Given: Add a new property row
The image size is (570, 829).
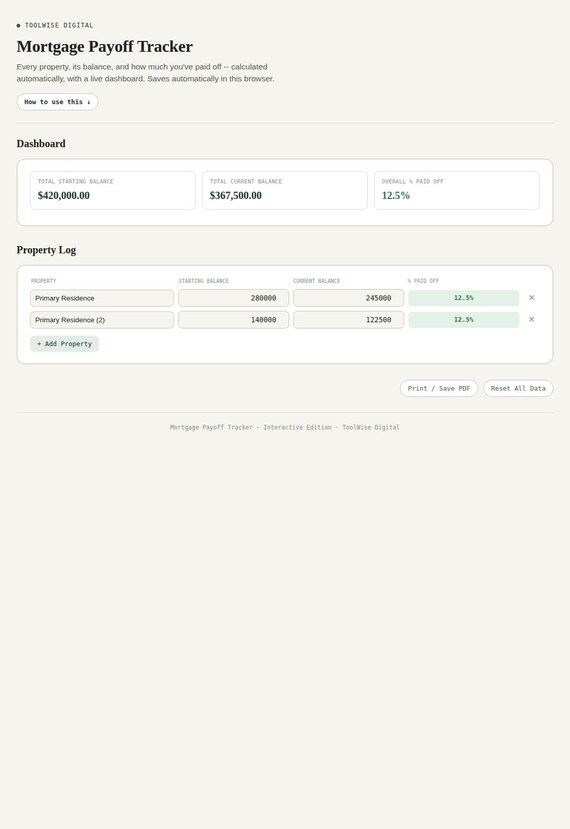Looking at the screenshot, I should pos(65,344).
